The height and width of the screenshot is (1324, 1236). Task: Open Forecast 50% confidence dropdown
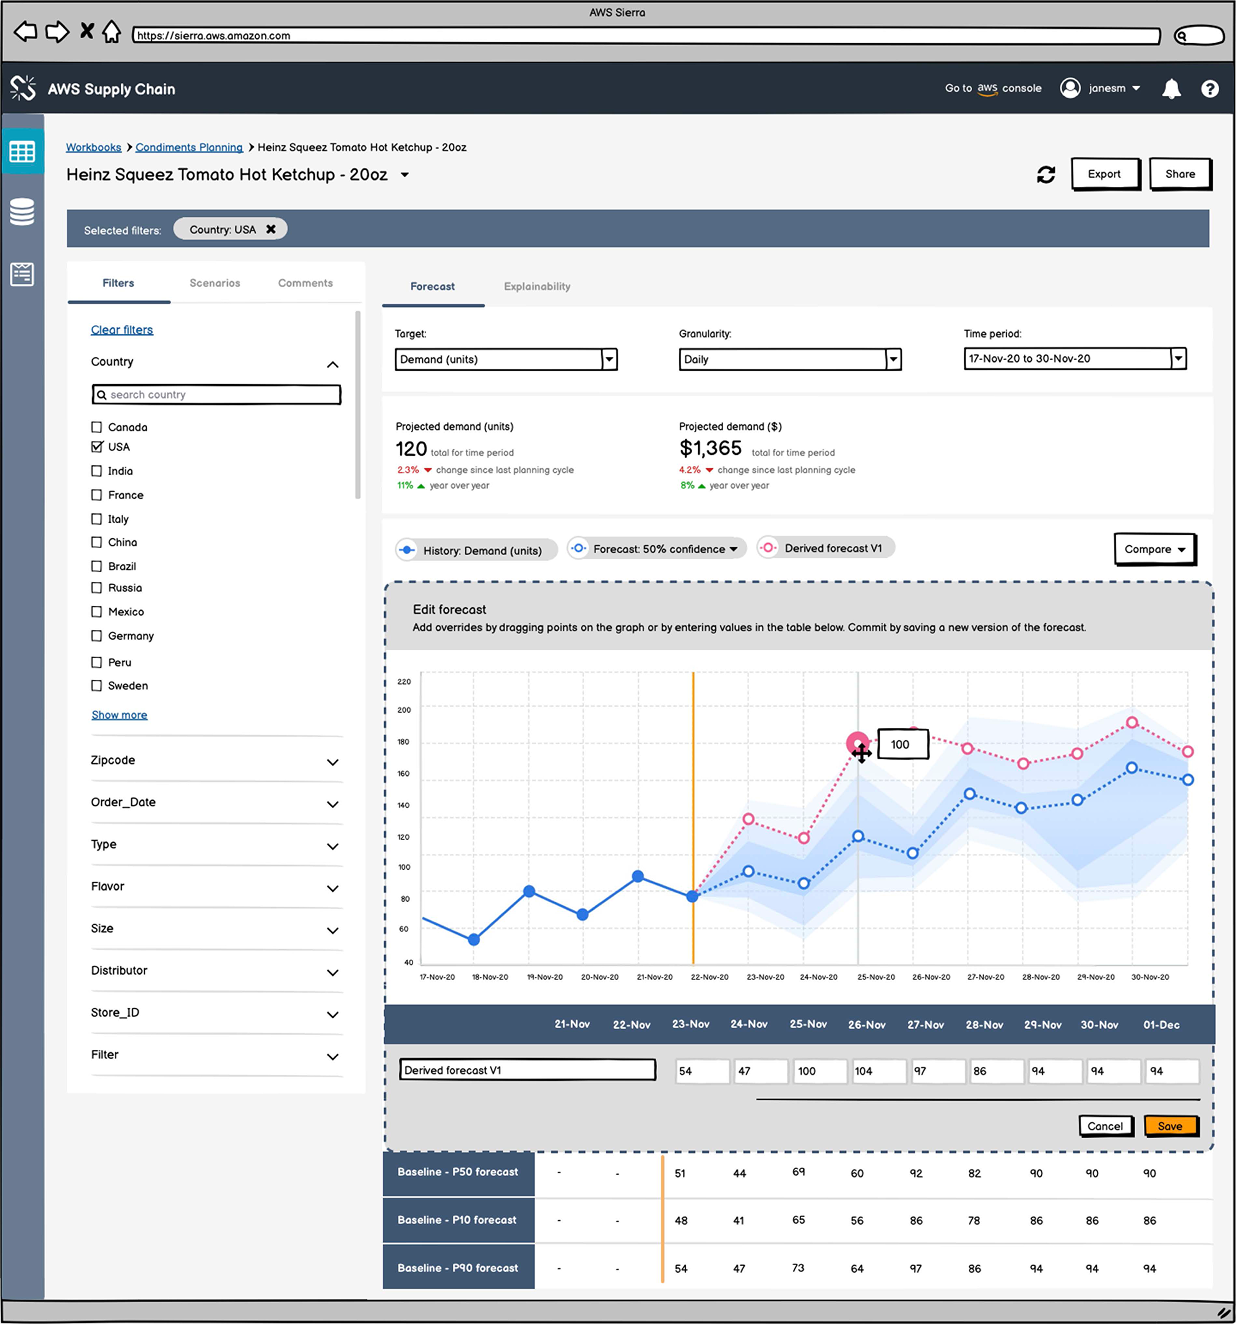657,549
